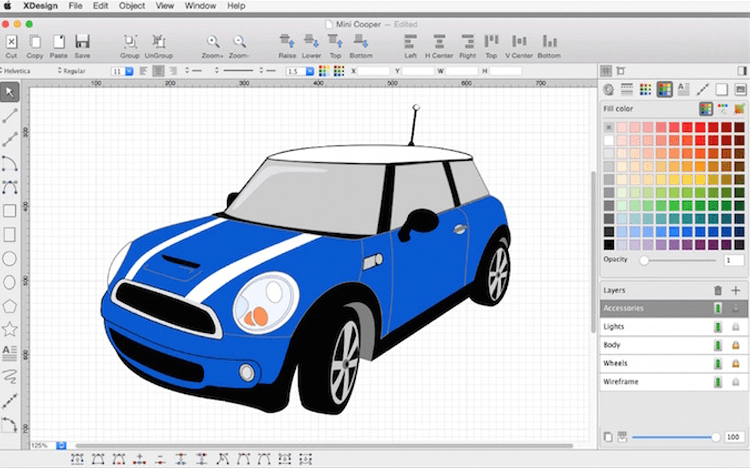This screenshot has height=468, width=750.
Task: Toggle visibility of Body layer
Action: pos(717,345)
